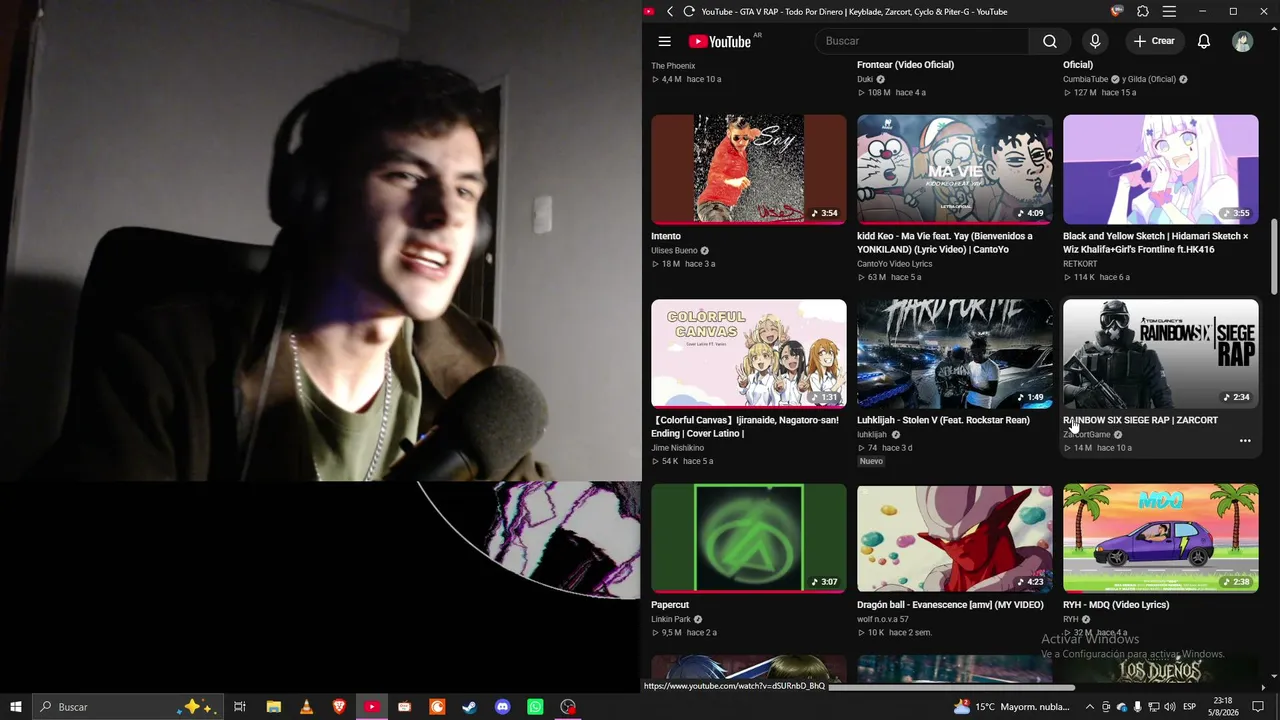
Task: Open the weather widget showing 15°C
Action: click(1012, 707)
